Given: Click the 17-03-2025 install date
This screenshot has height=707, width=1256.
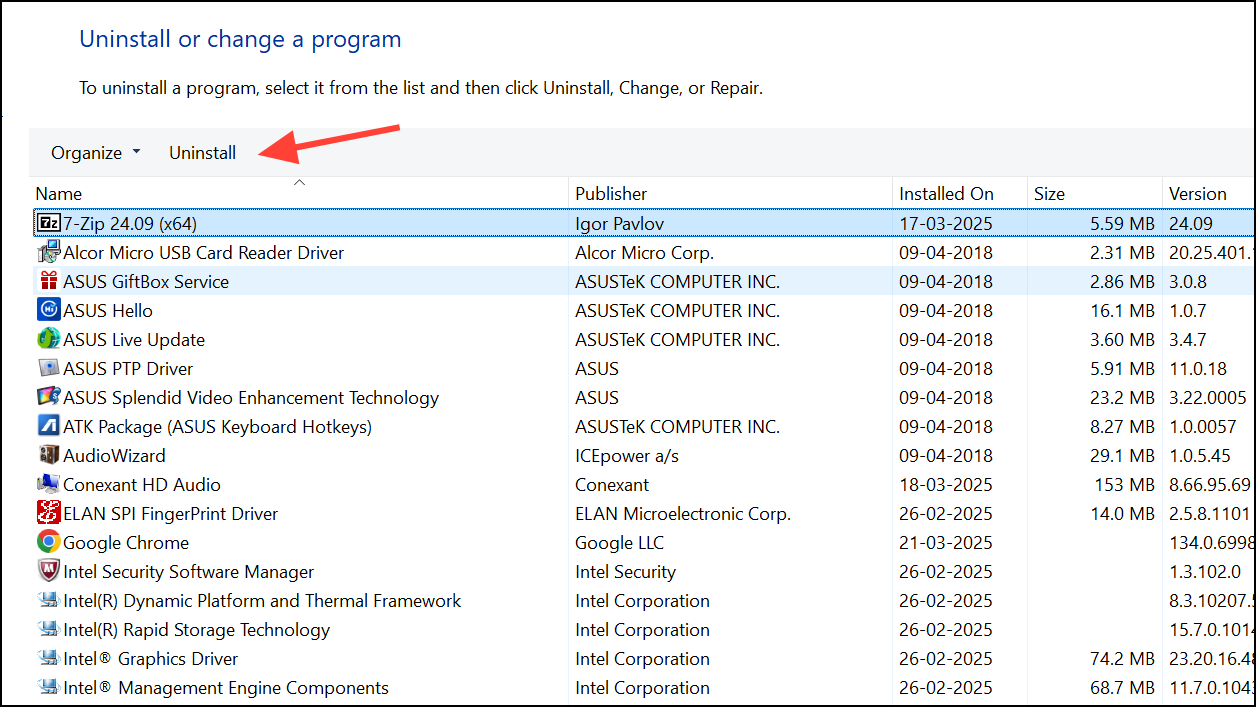Looking at the screenshot, I should coord(946,224).
